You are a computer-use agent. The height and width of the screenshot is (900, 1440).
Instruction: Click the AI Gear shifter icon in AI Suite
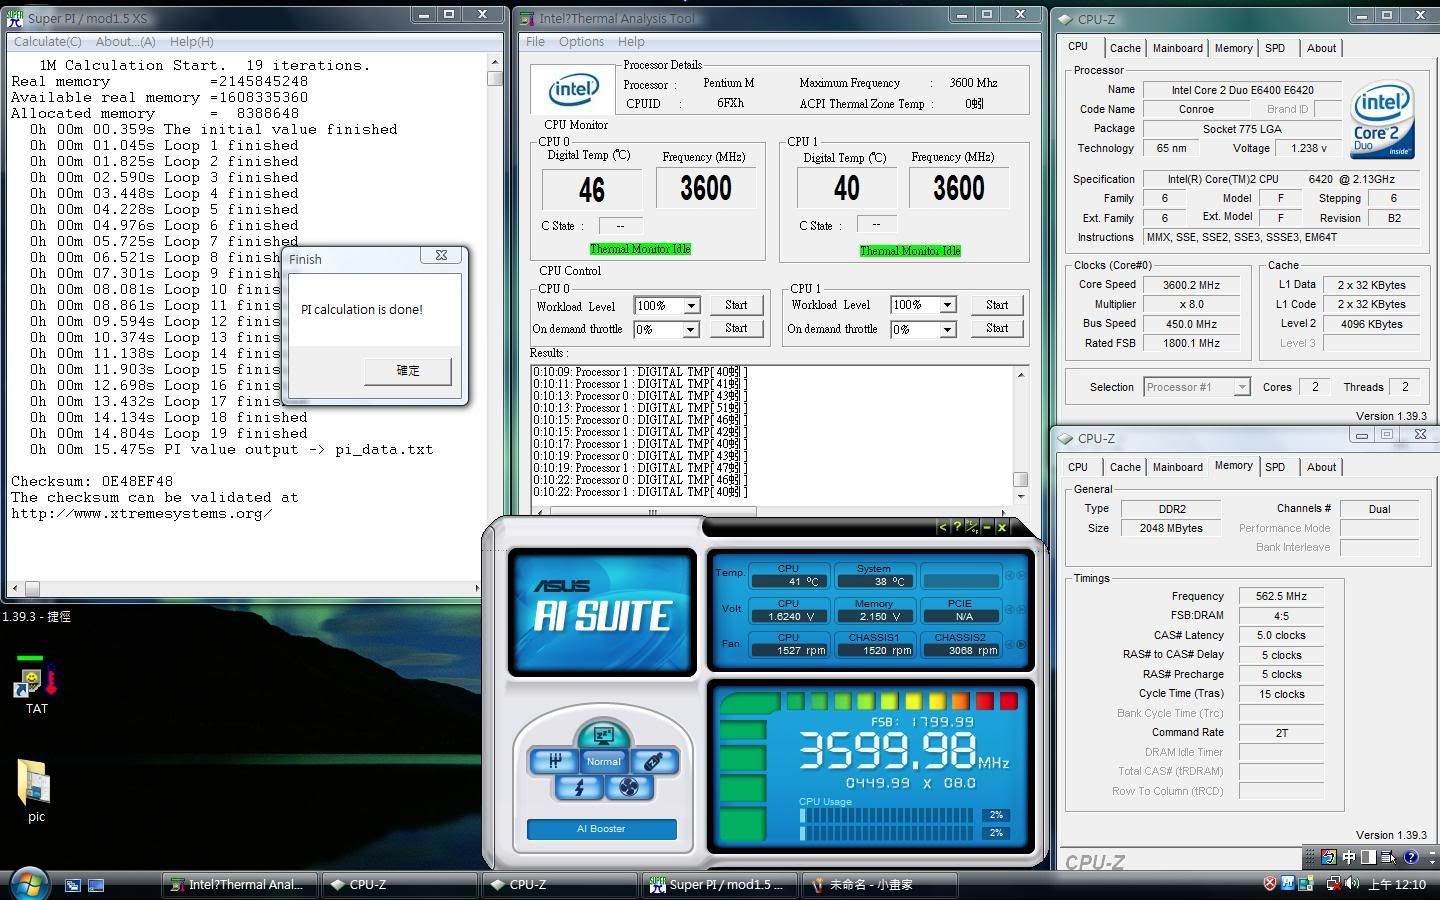click(555, 761)
